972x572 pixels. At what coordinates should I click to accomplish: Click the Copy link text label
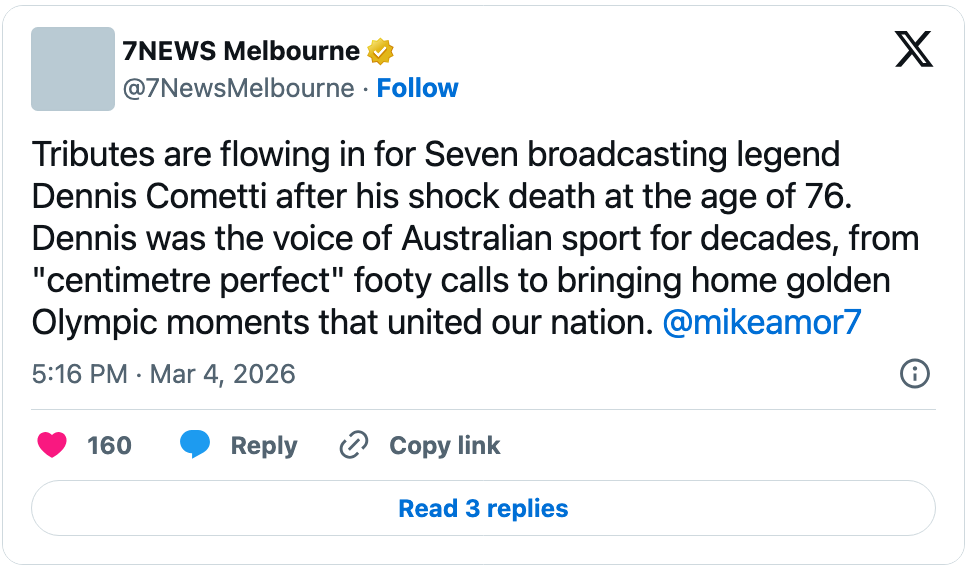click(x=444, y=445)
